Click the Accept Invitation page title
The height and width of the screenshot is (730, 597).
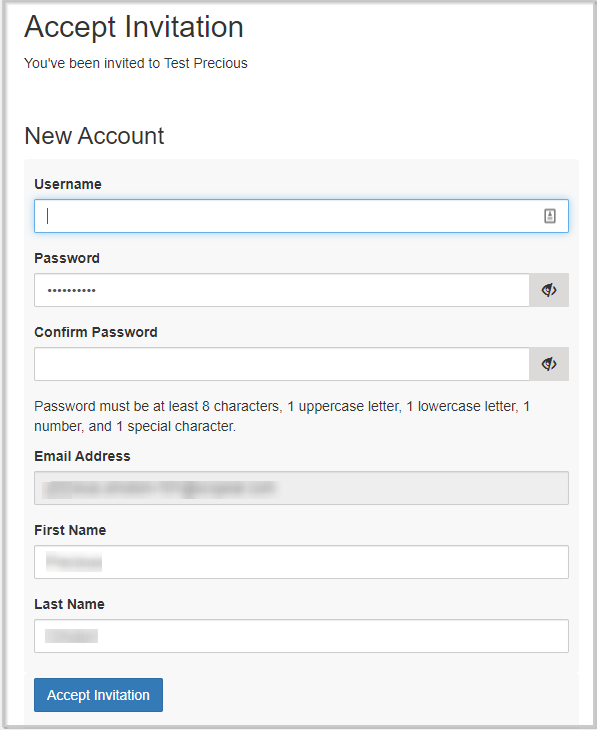click(x=134, y=27)
